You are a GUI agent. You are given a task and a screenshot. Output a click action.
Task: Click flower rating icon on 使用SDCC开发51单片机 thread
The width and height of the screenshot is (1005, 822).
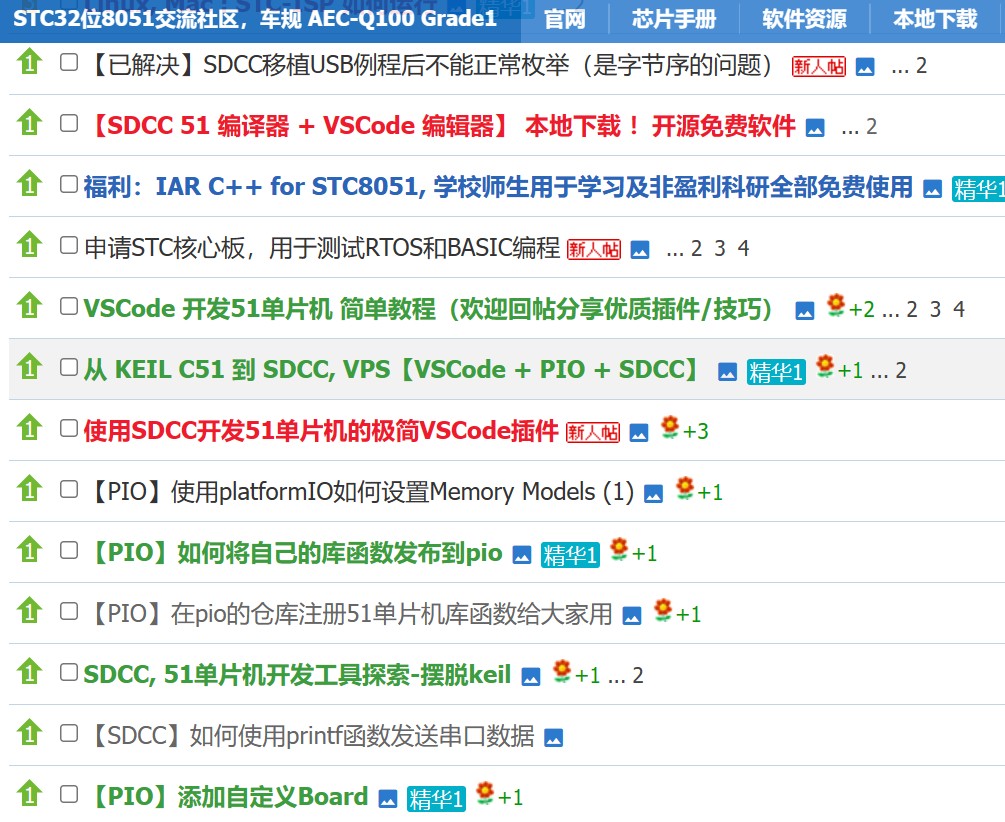(670, 427)
